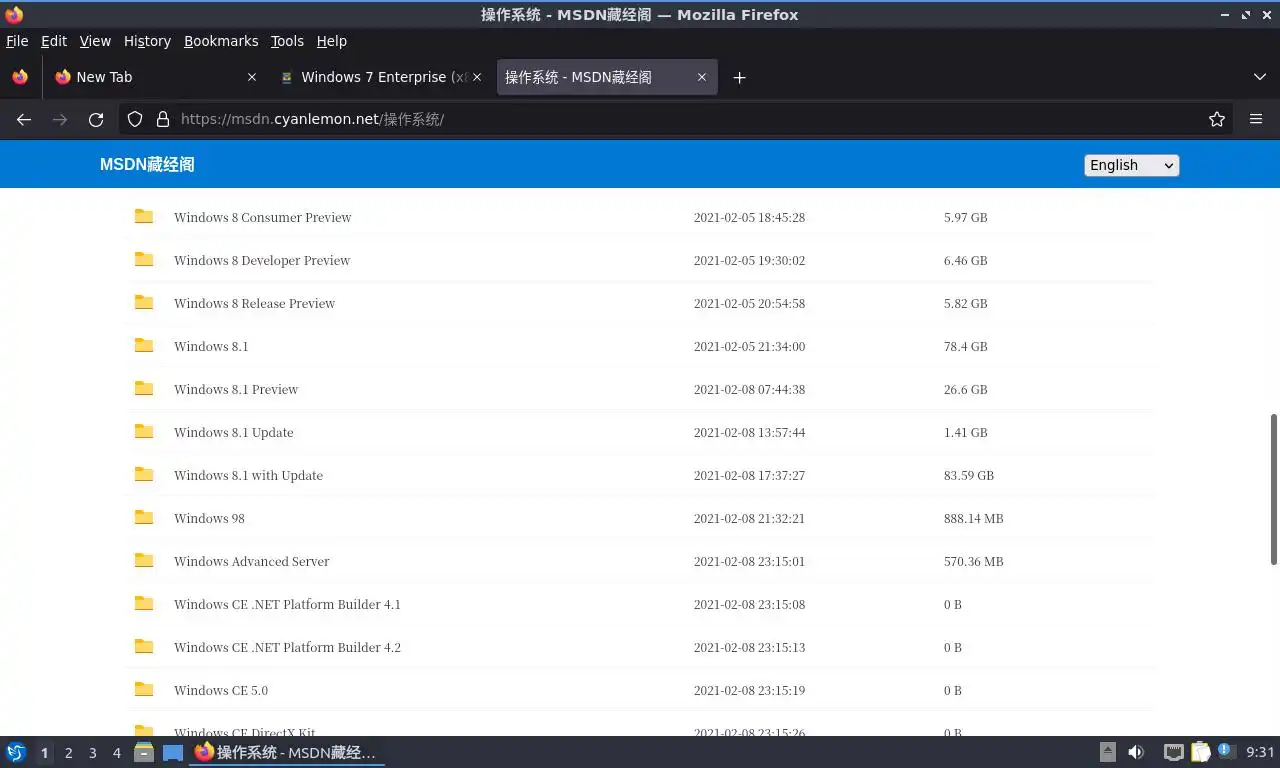
Task: Switch to workspace 3 in taskbar
Action: tap(92, 752)
